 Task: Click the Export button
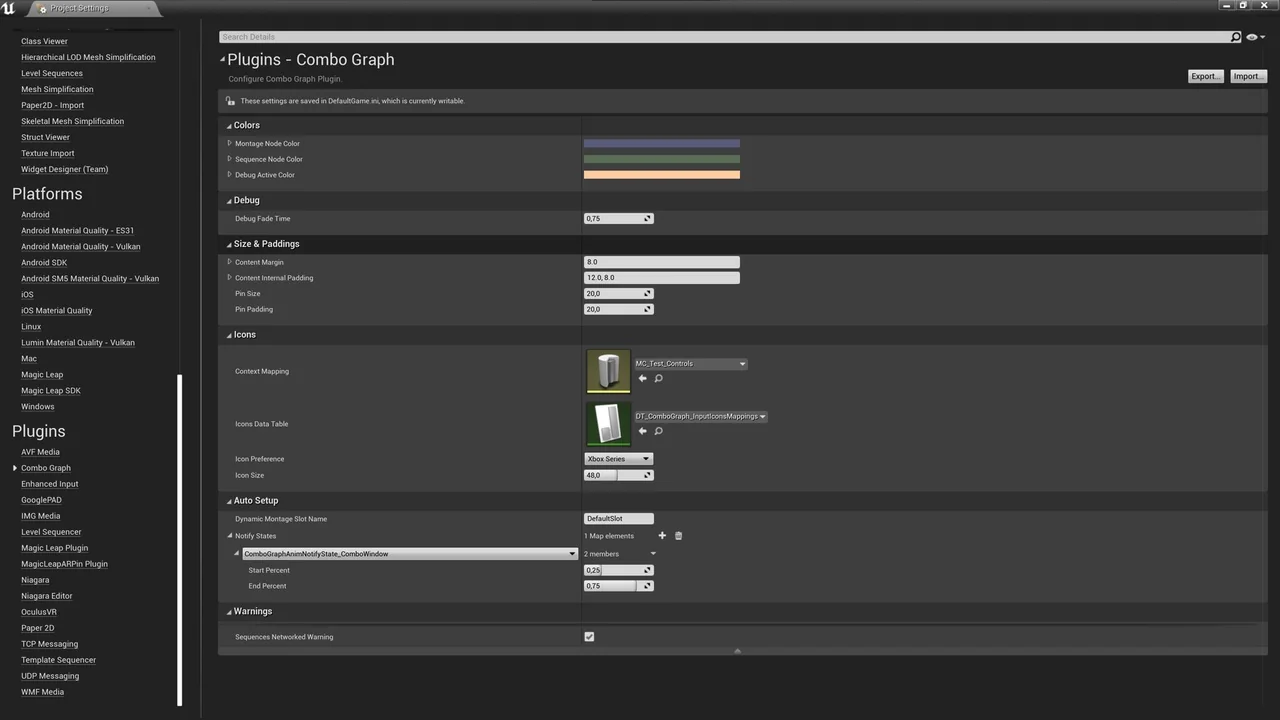tap(1204, 76)
